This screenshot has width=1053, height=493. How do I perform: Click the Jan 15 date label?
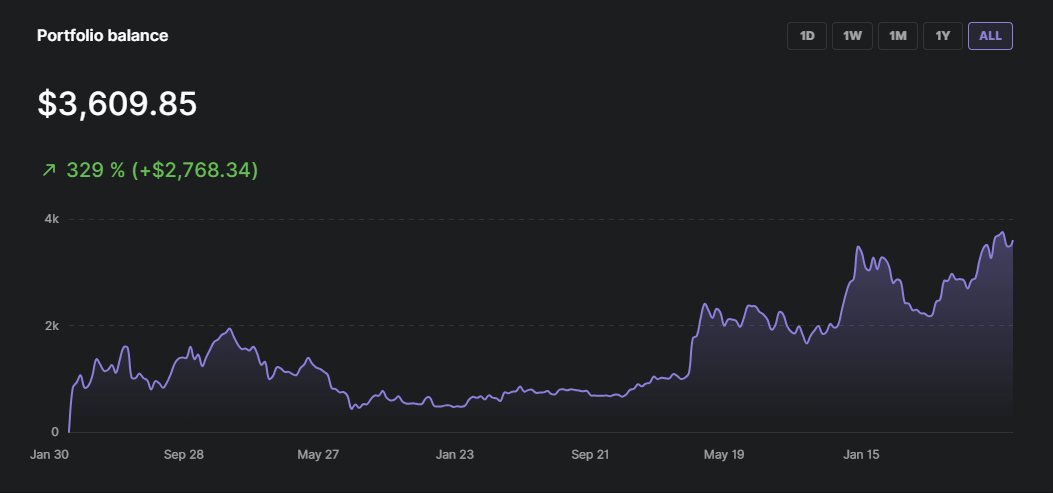click(861, 454)
